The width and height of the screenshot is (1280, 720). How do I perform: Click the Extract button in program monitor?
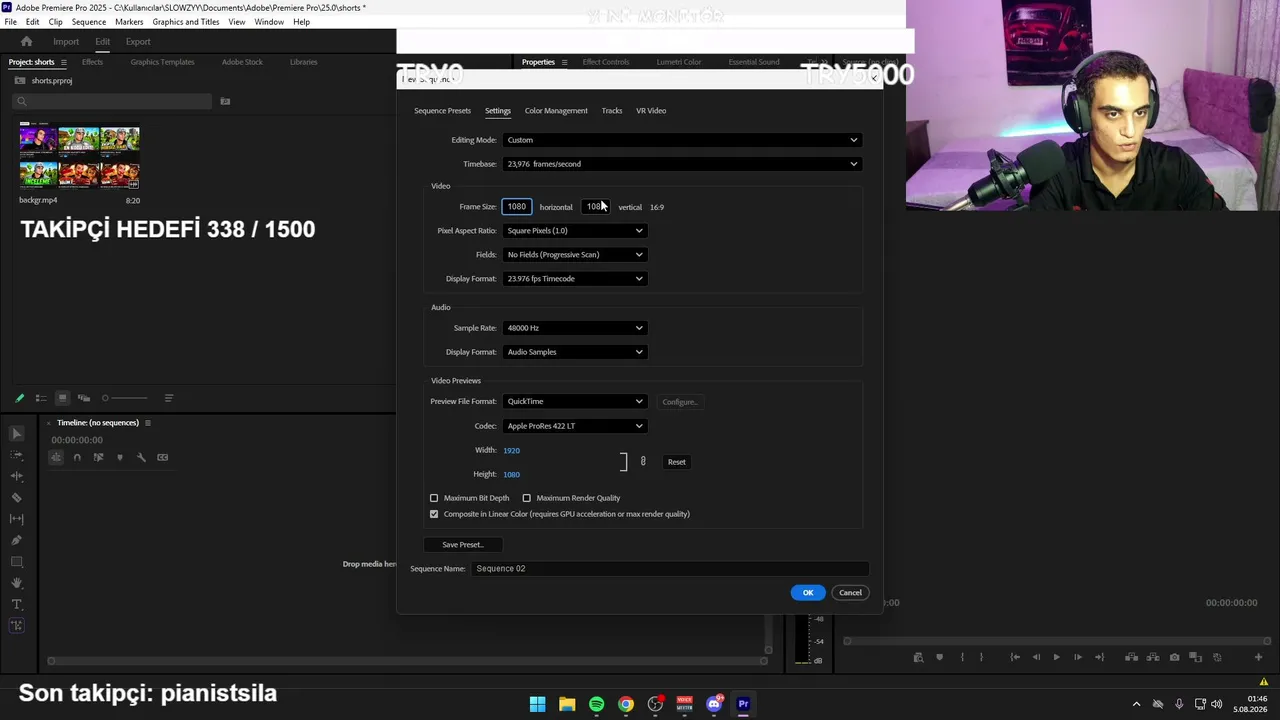[x=1153, y=657]
